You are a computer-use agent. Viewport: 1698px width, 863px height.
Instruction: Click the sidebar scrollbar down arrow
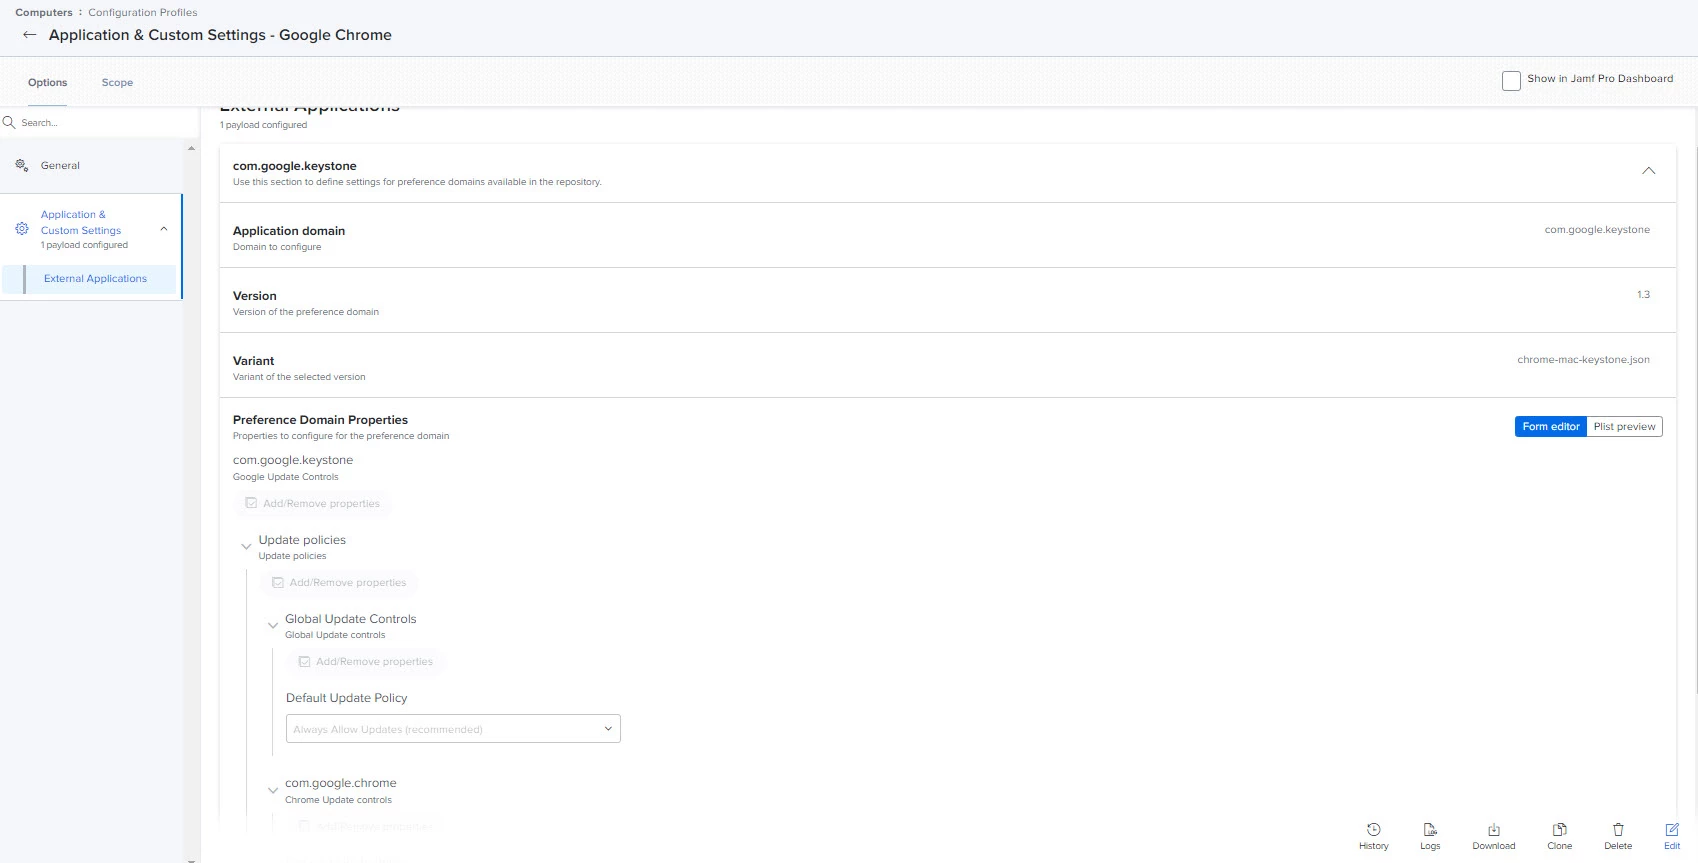tap(191, 859)
